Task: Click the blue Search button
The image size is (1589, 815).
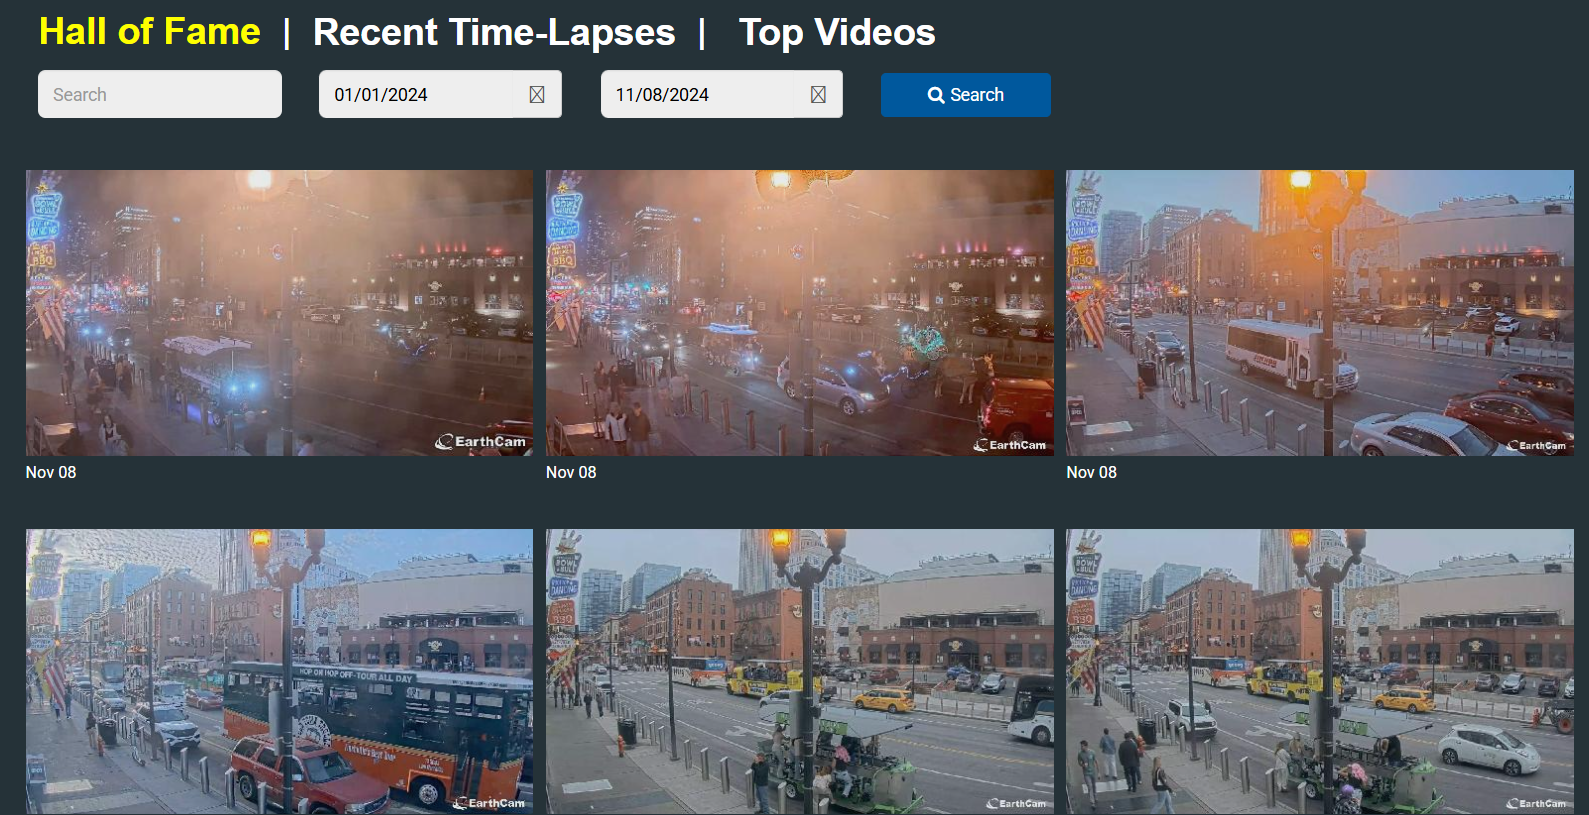Action: [x=966, y=95]
